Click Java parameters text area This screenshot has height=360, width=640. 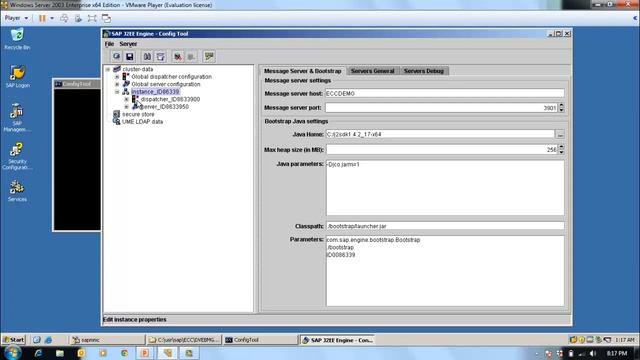(445, 188)
